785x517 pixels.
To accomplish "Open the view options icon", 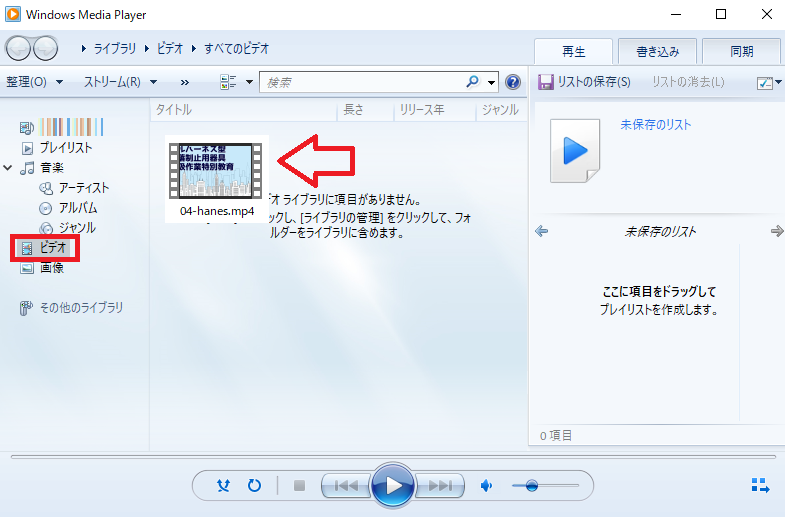I will pos(228,82).
